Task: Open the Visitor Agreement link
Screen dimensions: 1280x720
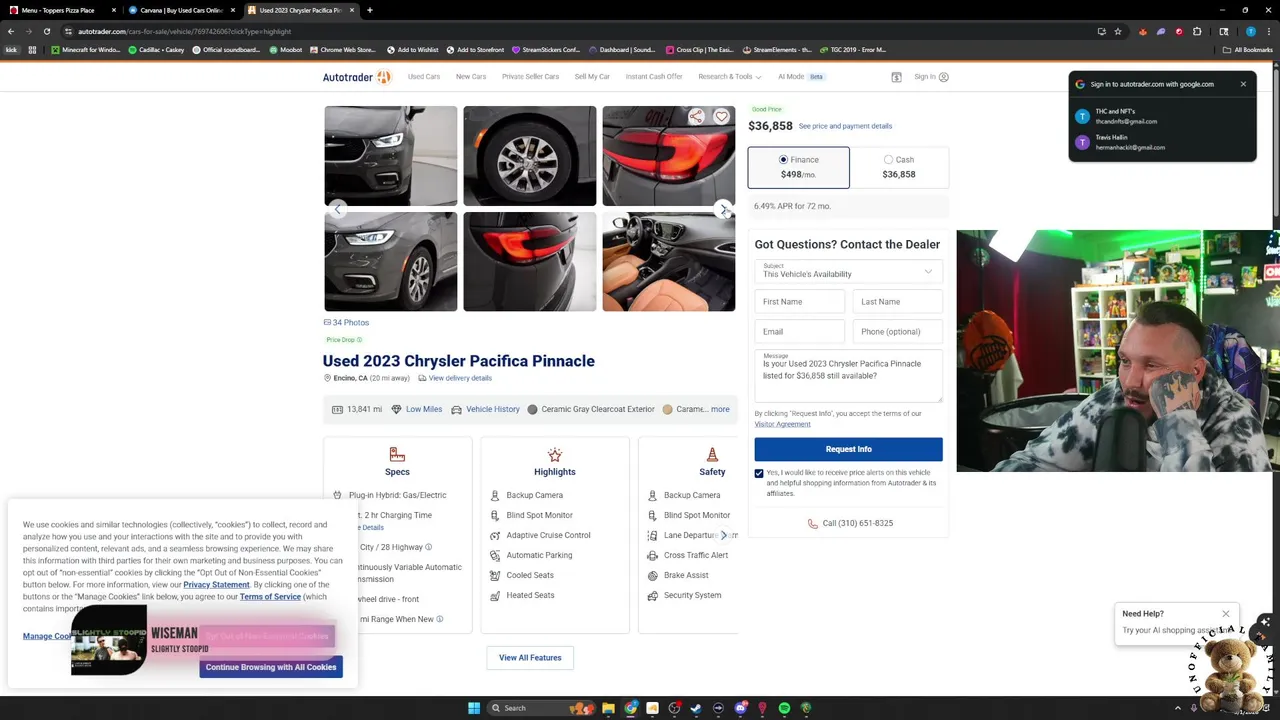Action: pyautogui.click(x=782, y=424)
